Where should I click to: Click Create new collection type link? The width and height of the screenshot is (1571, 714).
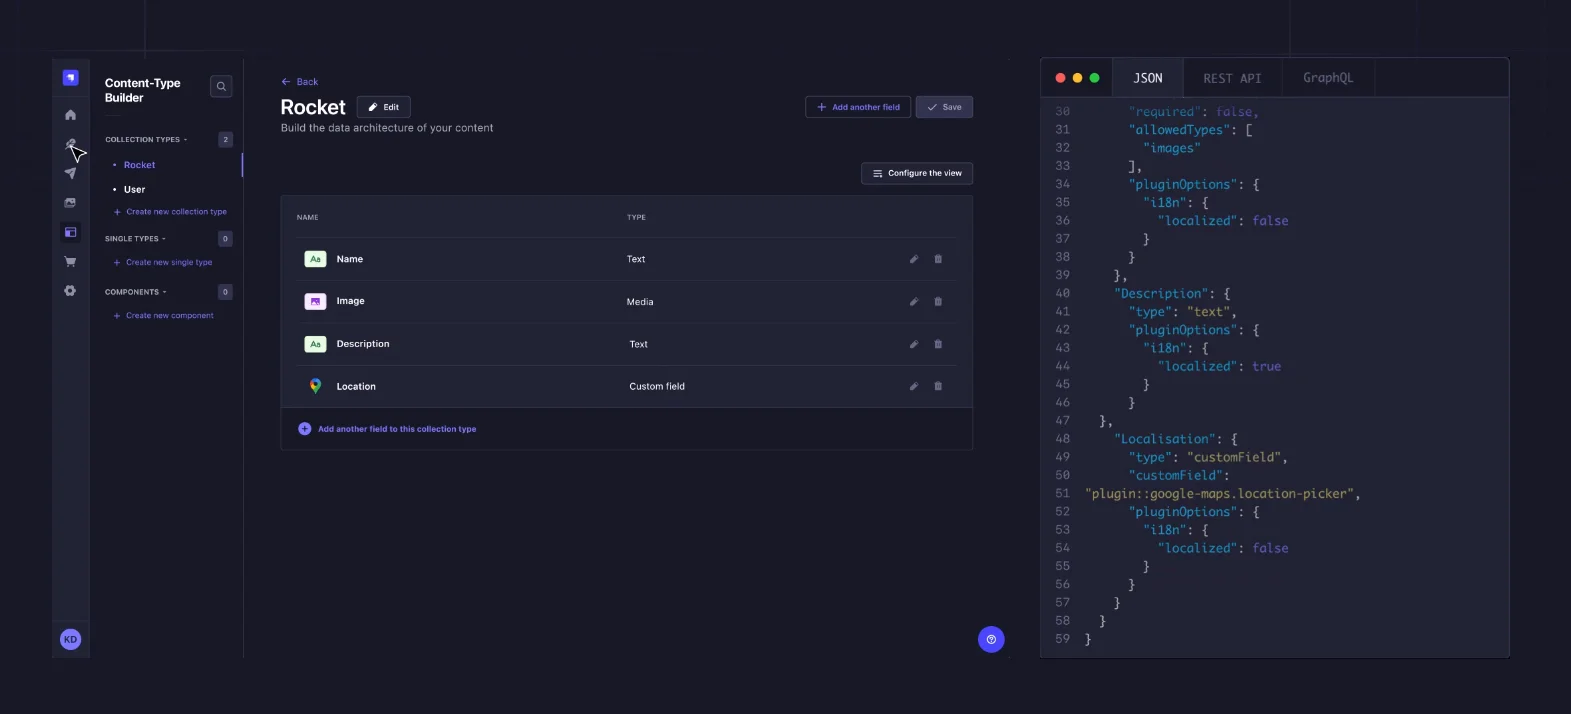point(175,212)
